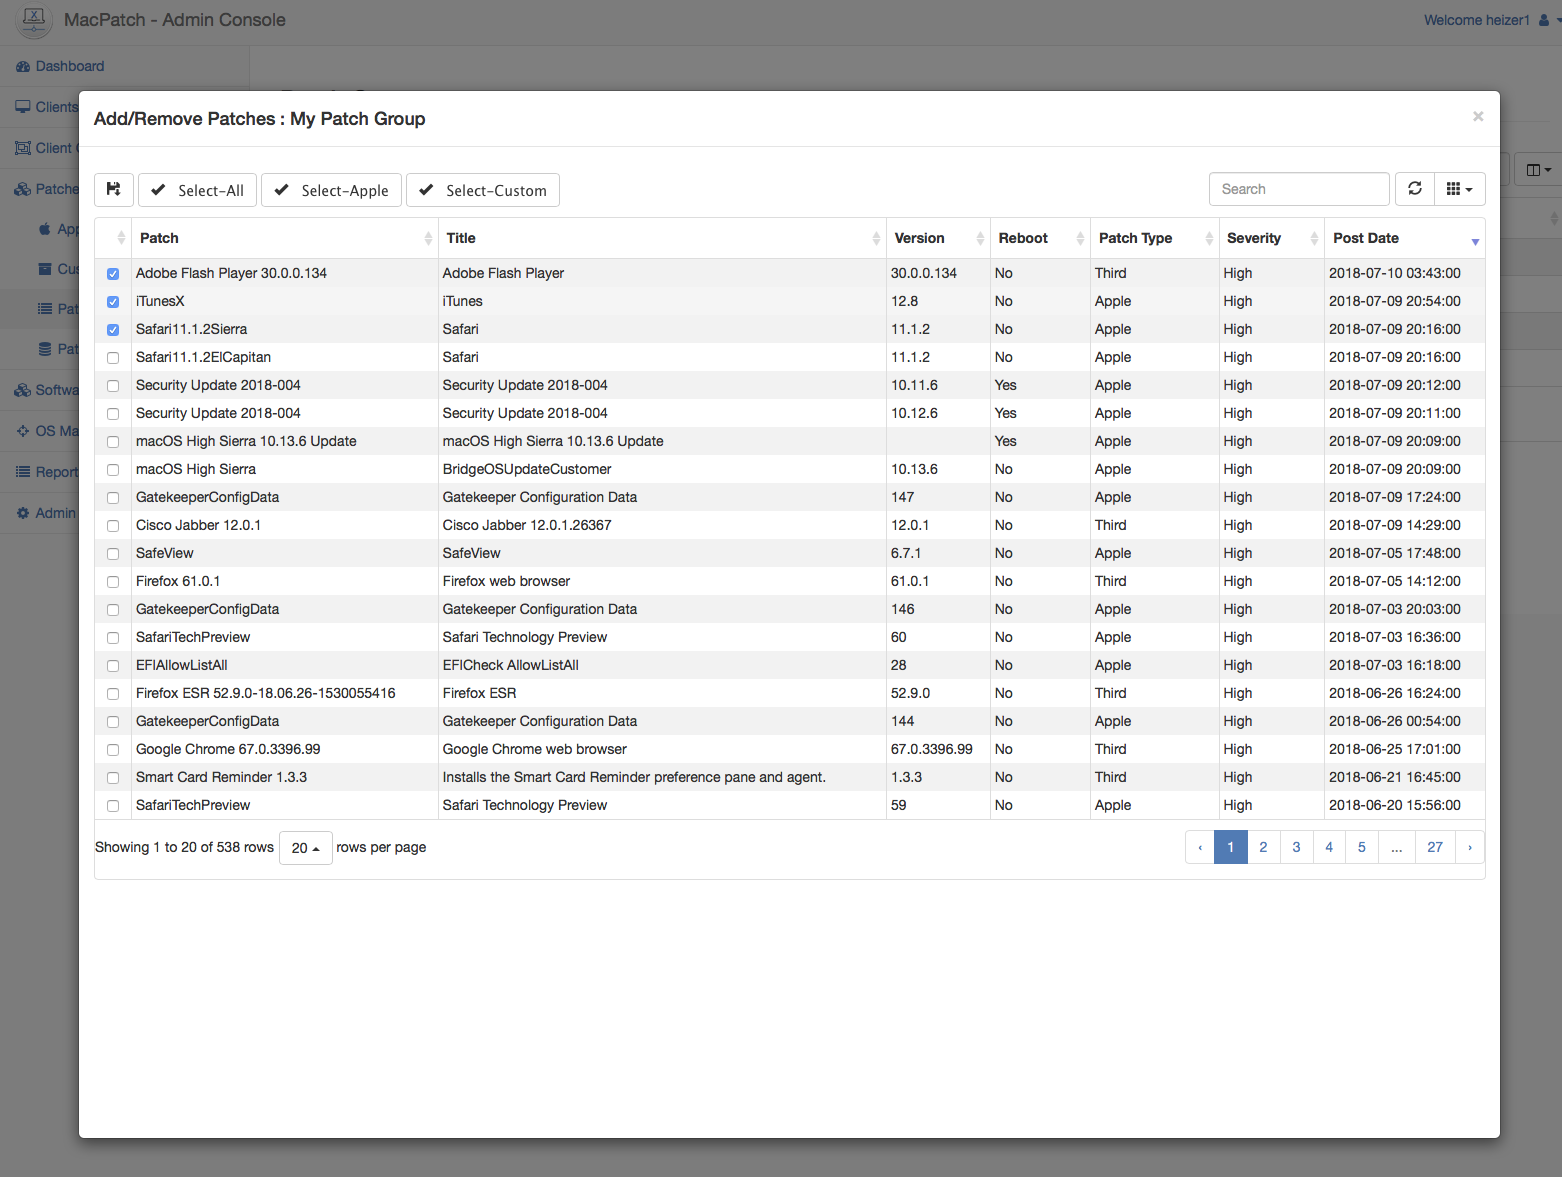Click the next page arrow
1562x1177 pixels.
(1470, 847)
